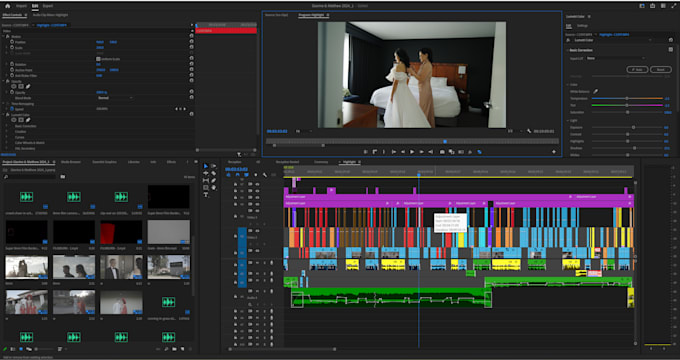Viewport: 680px width, 360px height.
Task: Toggle Position stopwatch animation
Action: (12, 42)
